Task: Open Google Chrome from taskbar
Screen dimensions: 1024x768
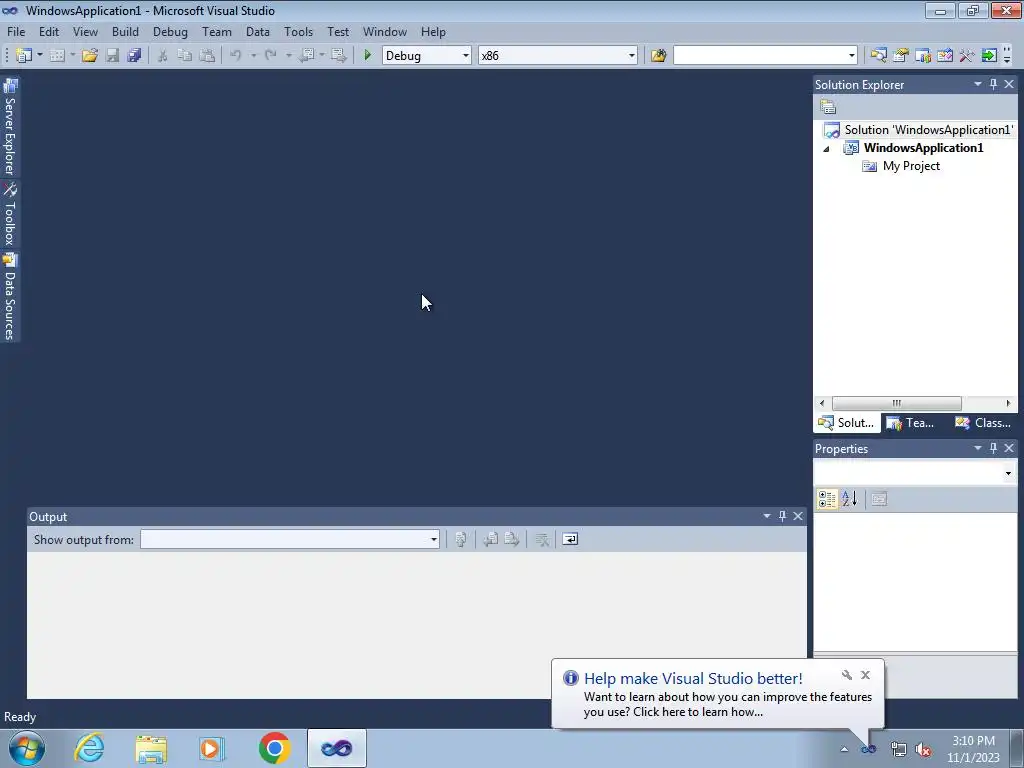Action: tap(274, 748)
